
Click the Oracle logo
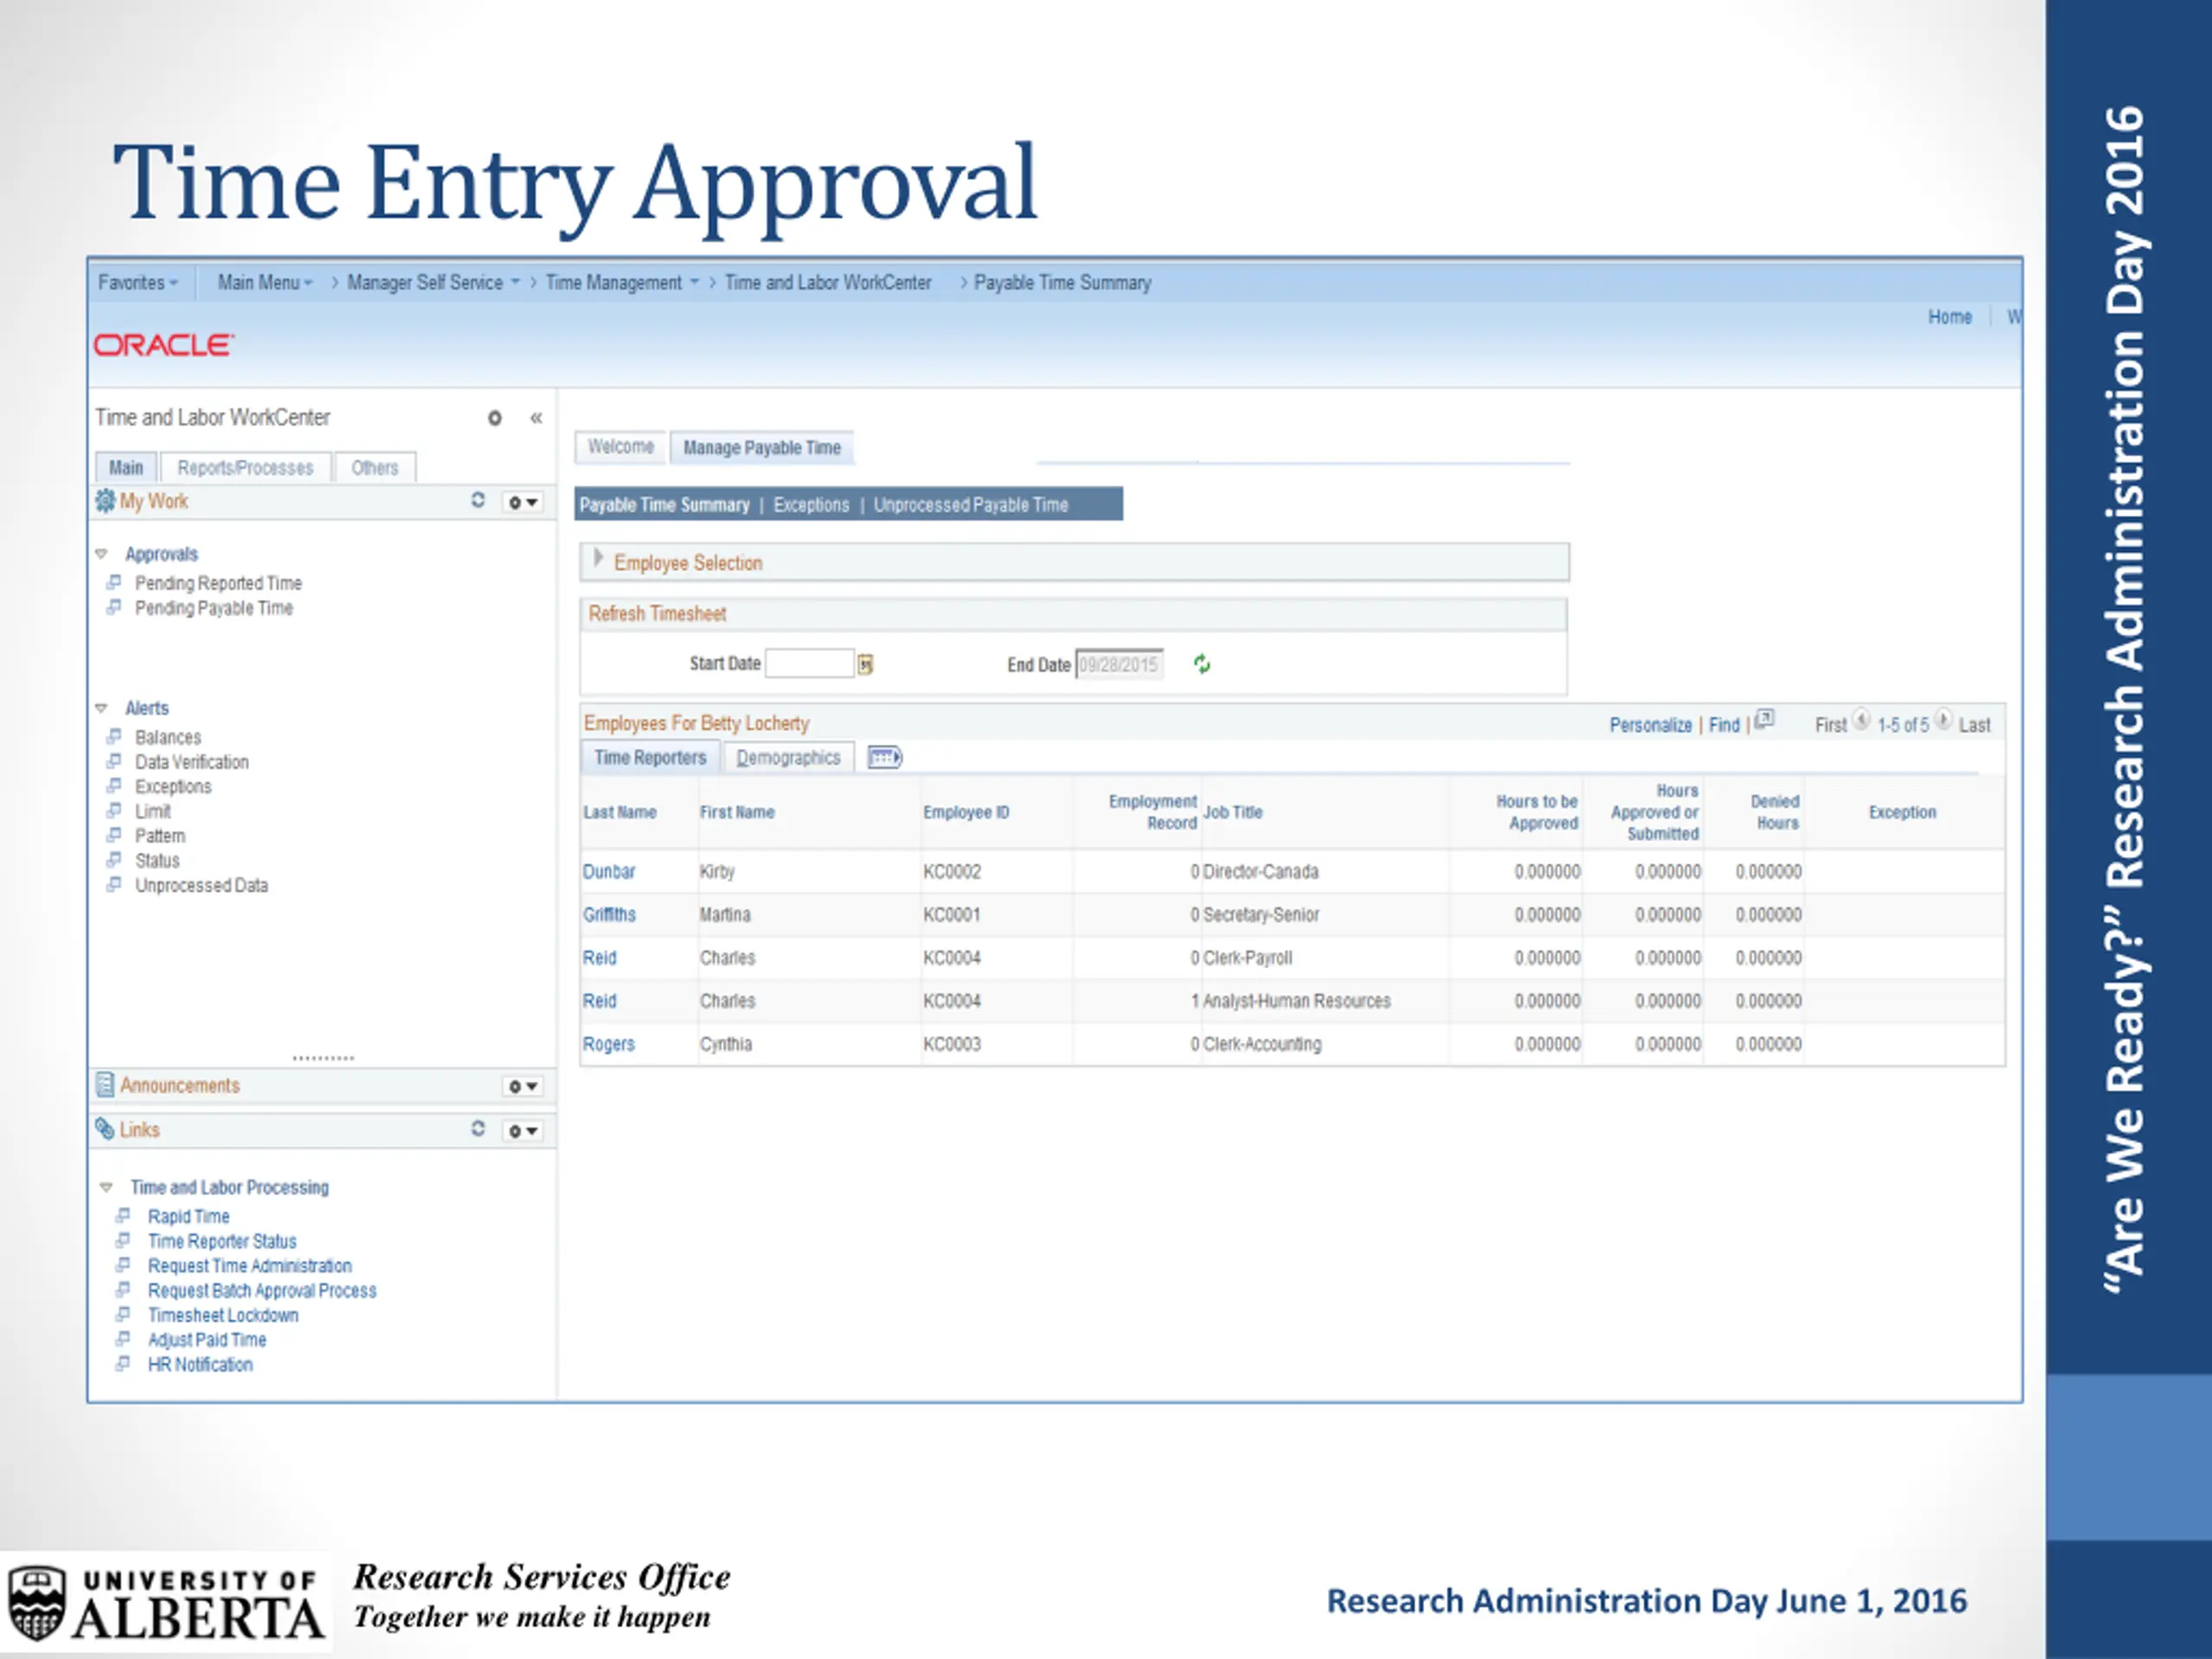[x=164, y=345]
